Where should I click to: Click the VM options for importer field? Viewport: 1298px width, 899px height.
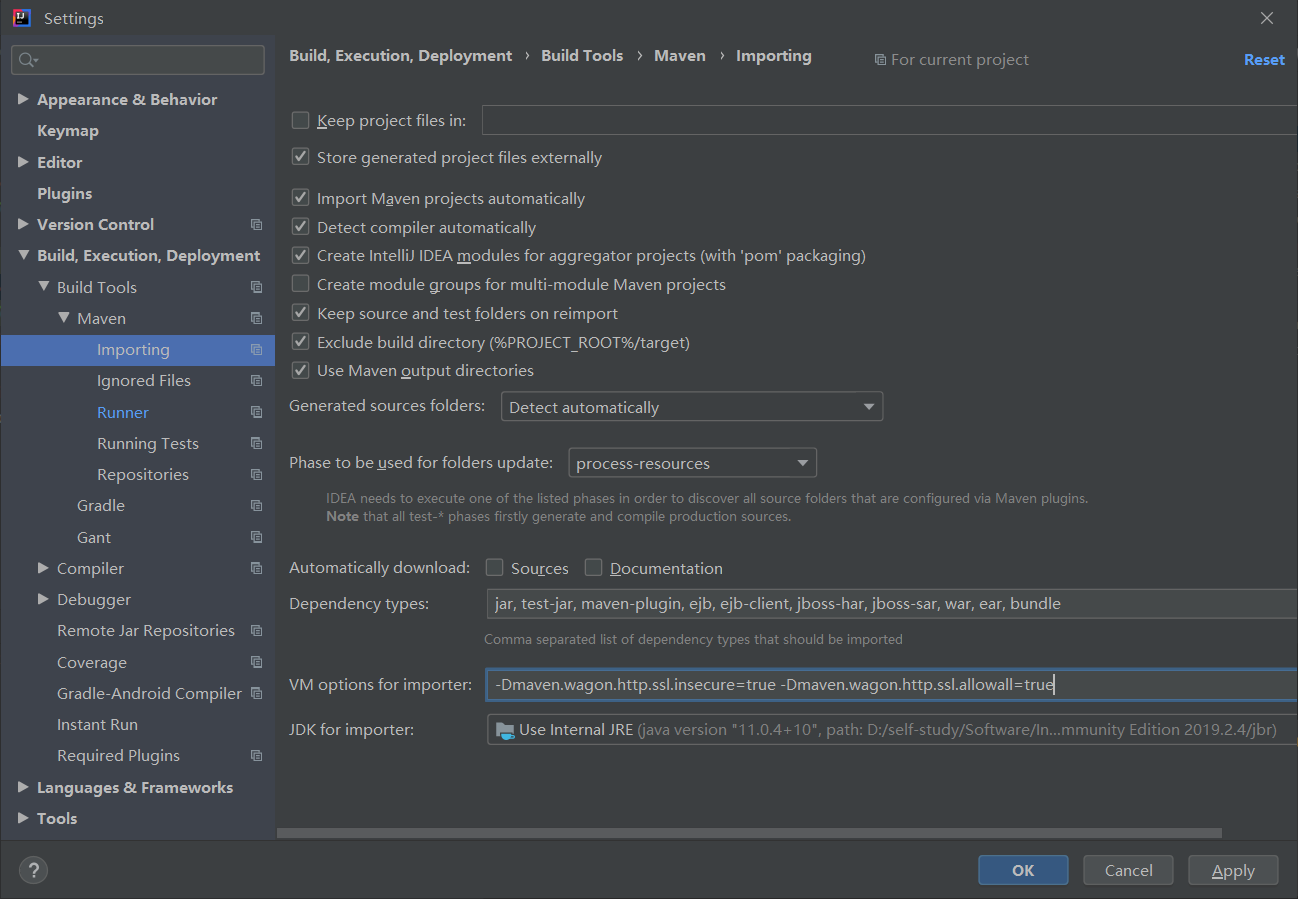click(x=890, y=685)
